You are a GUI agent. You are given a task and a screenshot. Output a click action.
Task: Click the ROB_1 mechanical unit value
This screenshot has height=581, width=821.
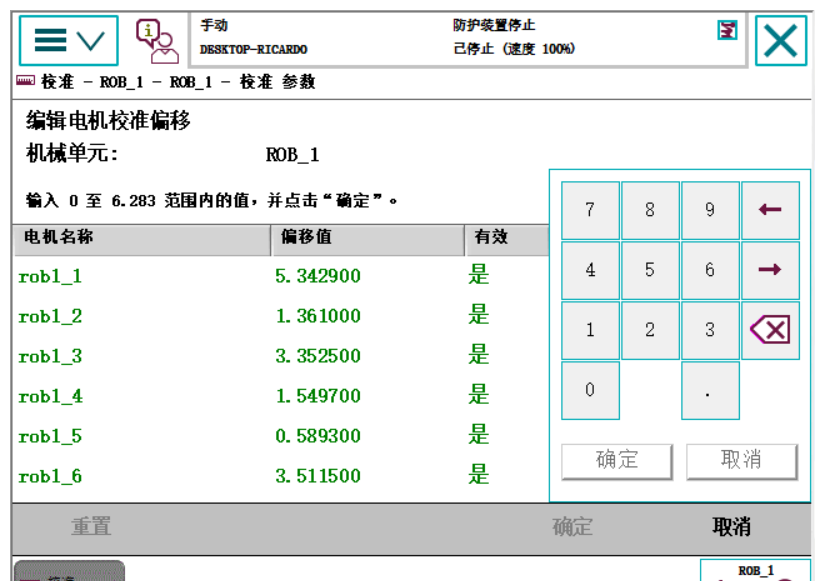(292, 155)
